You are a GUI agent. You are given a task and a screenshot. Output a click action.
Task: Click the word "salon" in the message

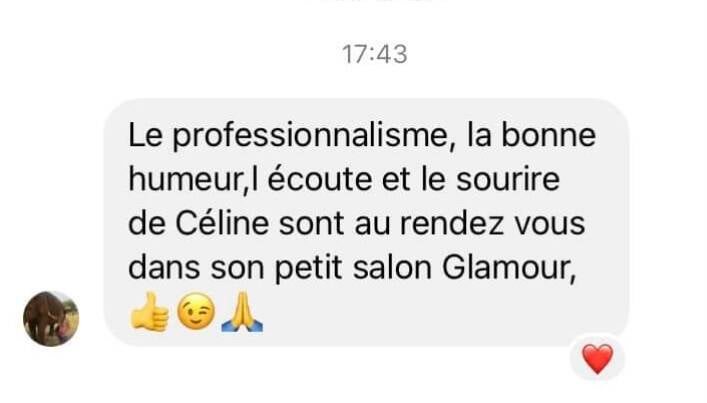(x=392, y=268)
